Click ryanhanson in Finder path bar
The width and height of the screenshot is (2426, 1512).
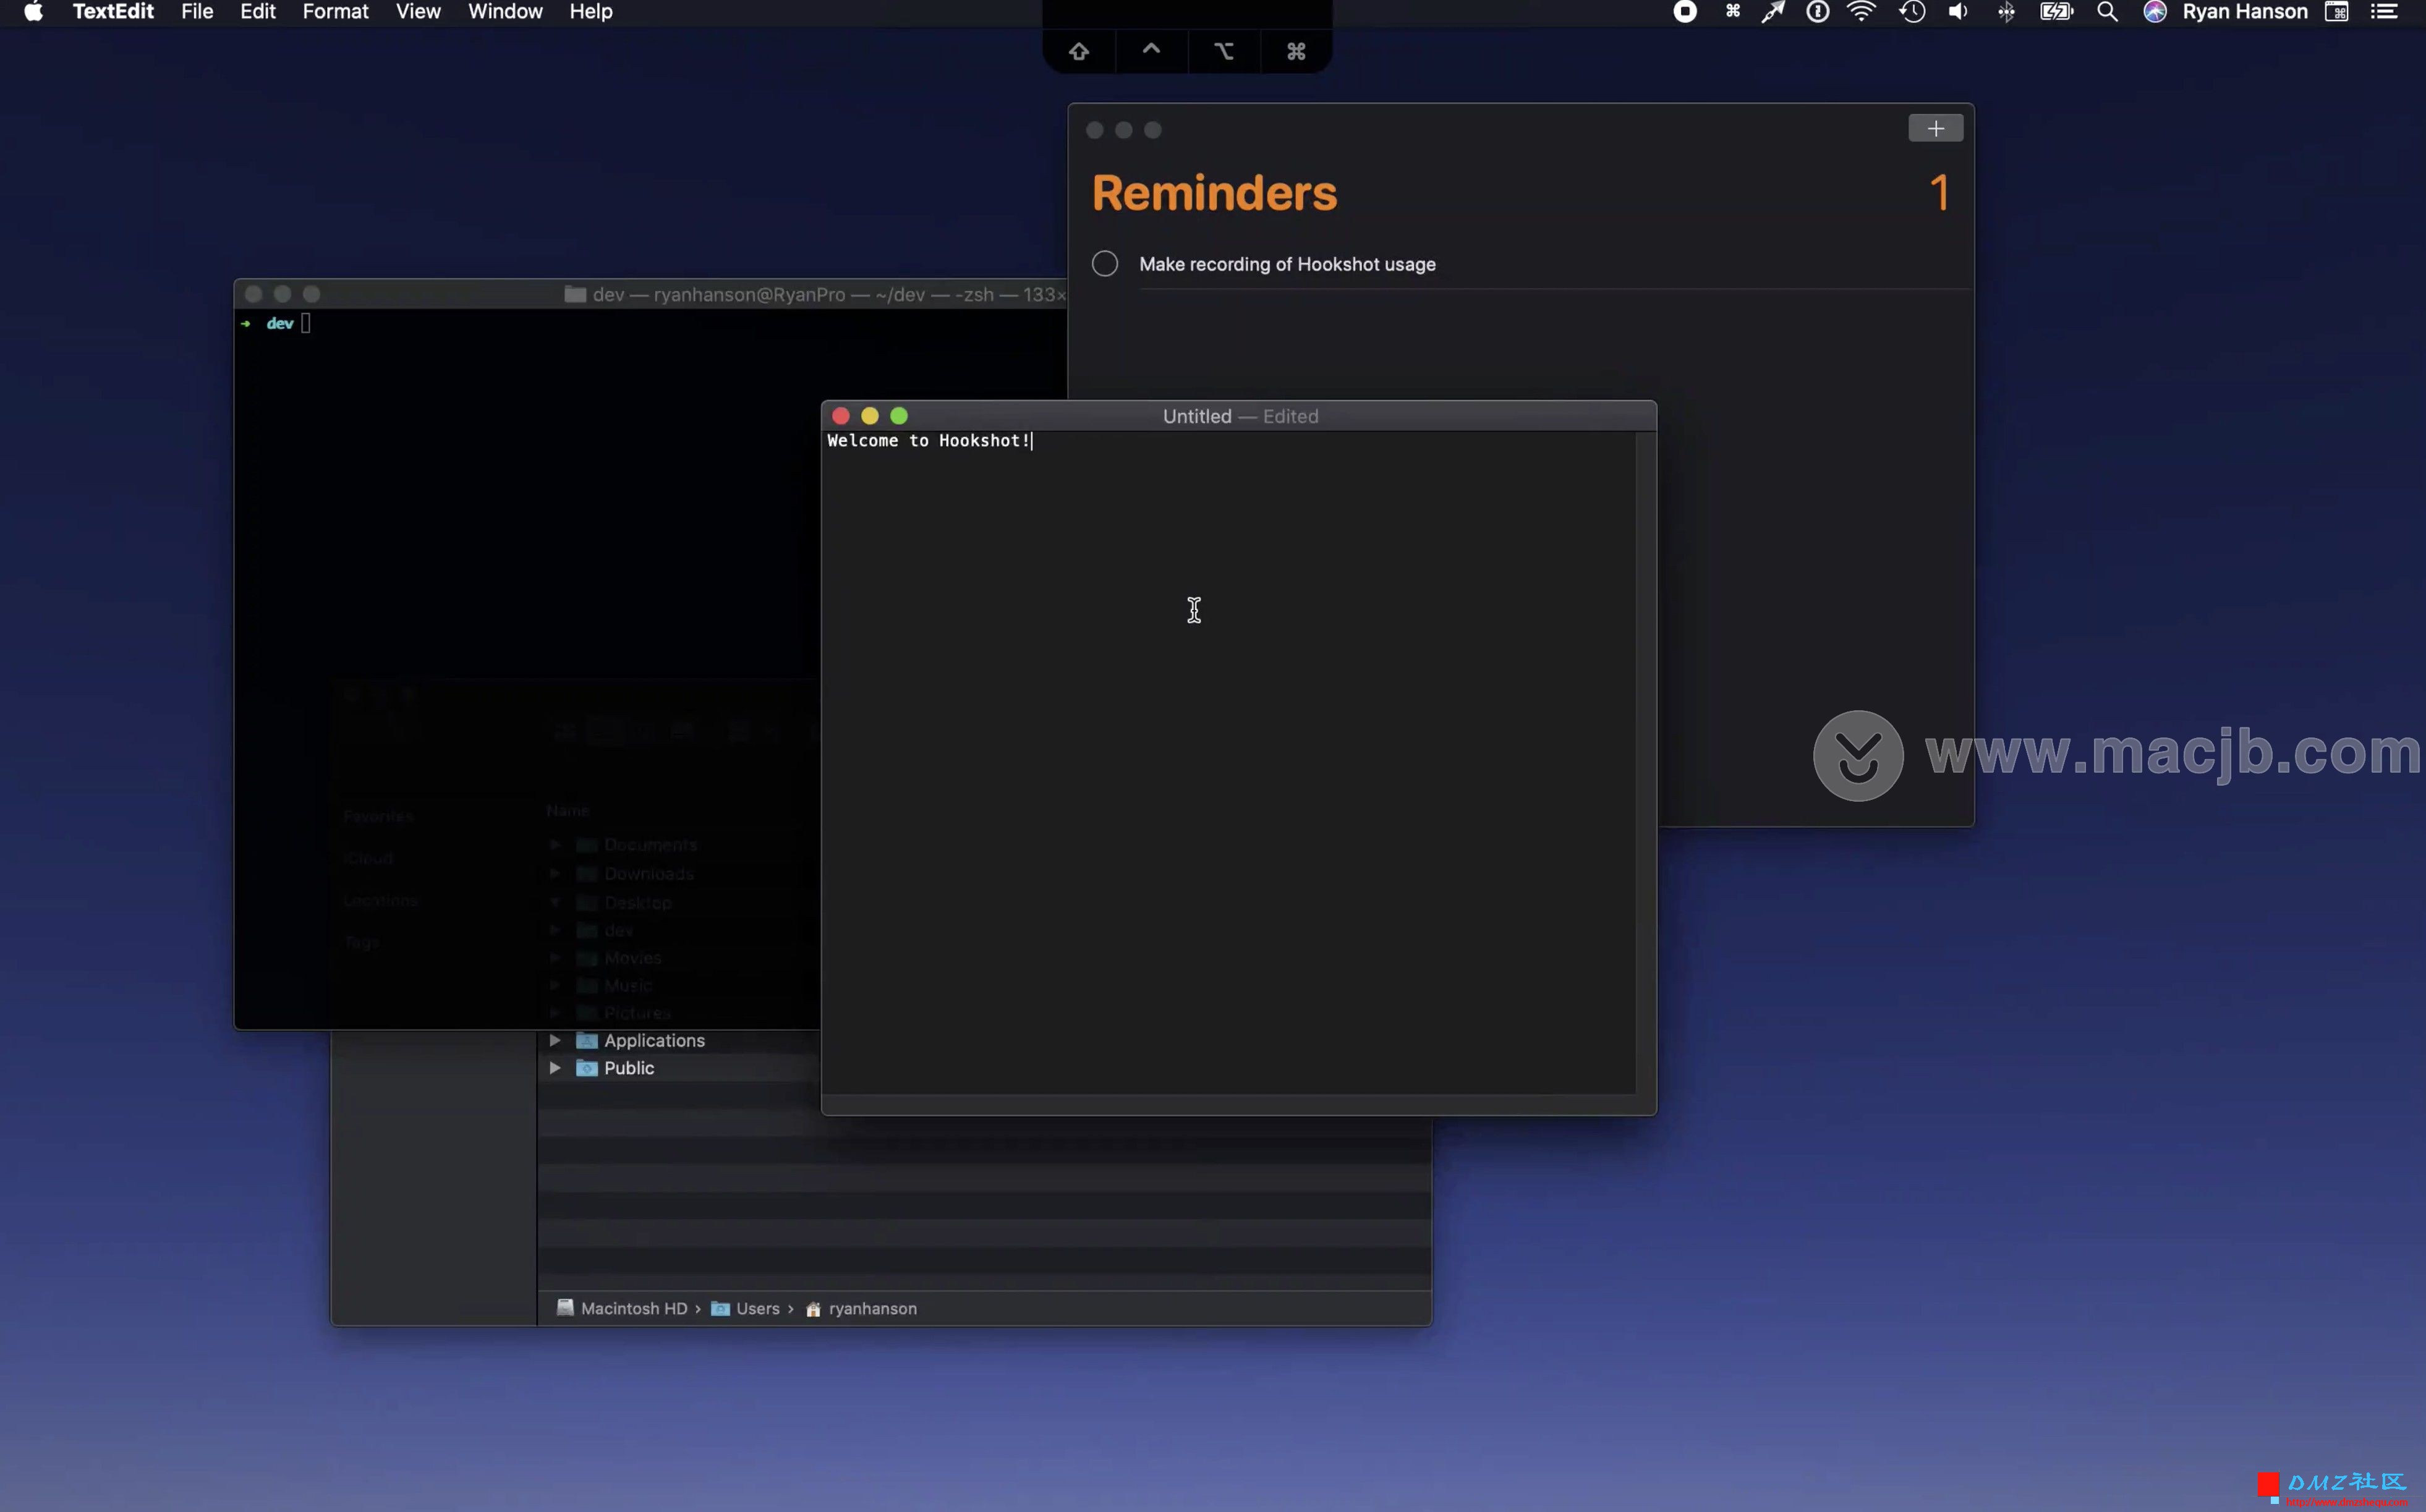coord(861,1308)
